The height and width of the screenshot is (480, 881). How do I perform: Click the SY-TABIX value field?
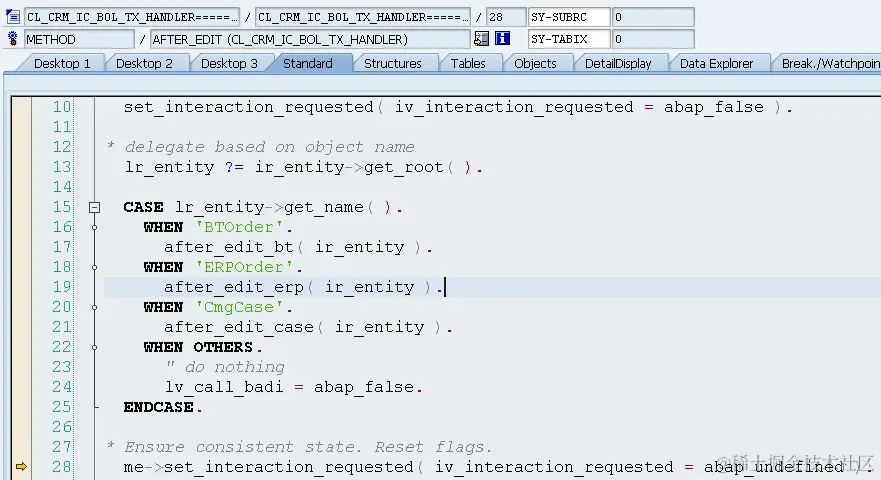(x=653, y=39)
